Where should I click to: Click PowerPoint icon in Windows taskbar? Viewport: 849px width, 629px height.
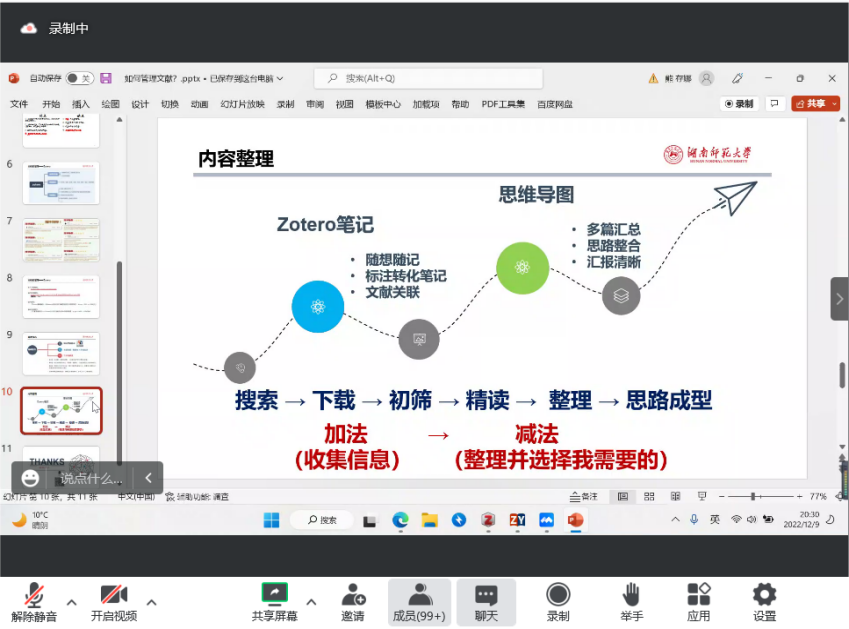pyautogui.click(x=575, y=520)
